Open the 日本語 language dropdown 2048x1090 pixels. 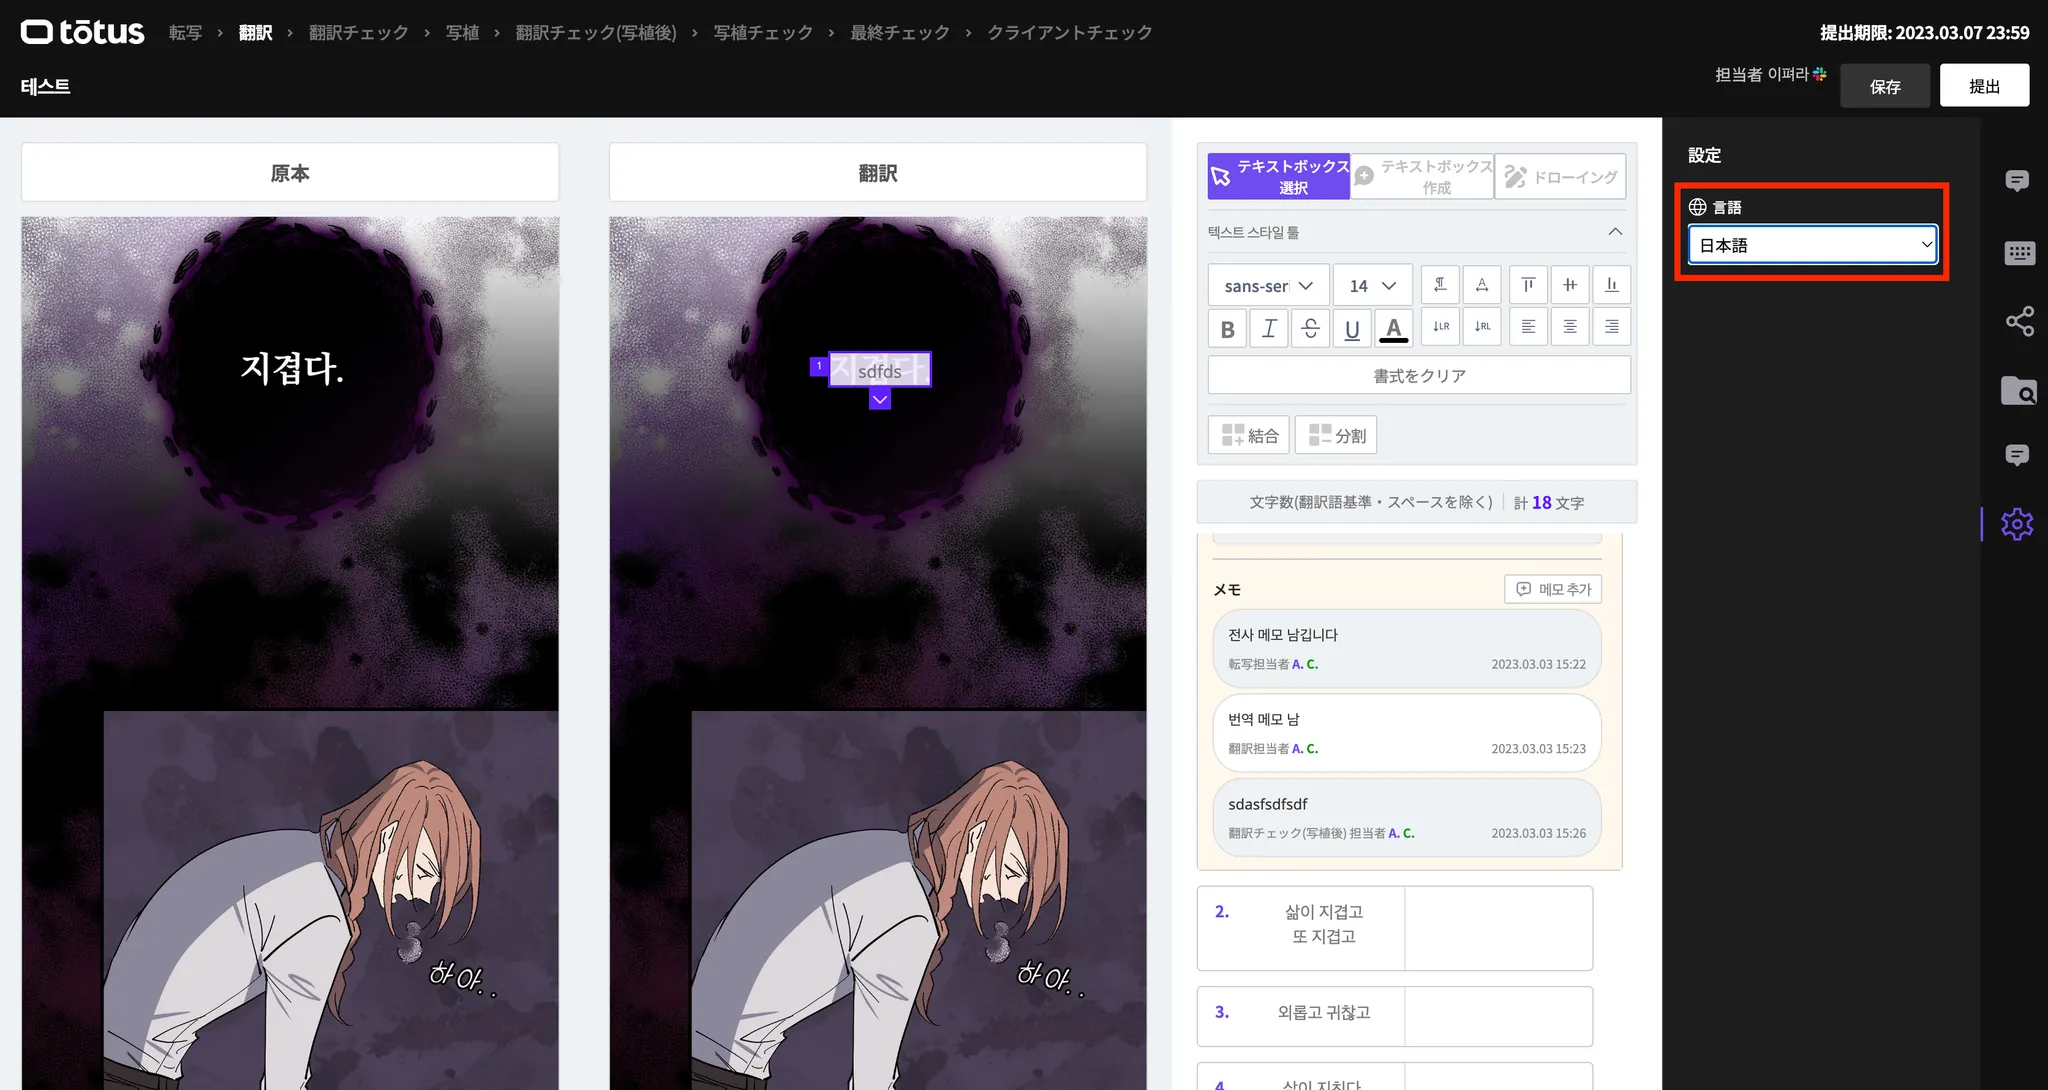pos(1812,245)
